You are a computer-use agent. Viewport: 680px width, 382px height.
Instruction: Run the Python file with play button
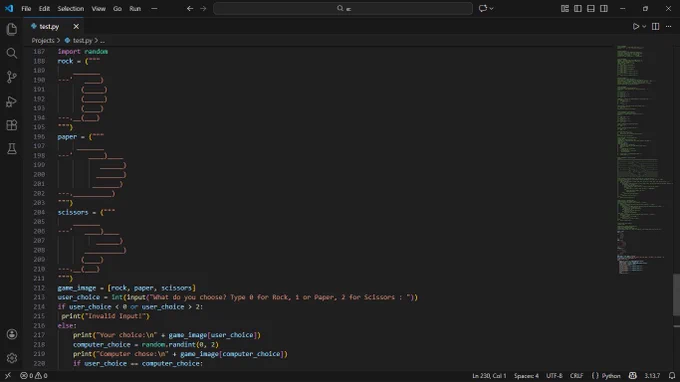[636, 26]
